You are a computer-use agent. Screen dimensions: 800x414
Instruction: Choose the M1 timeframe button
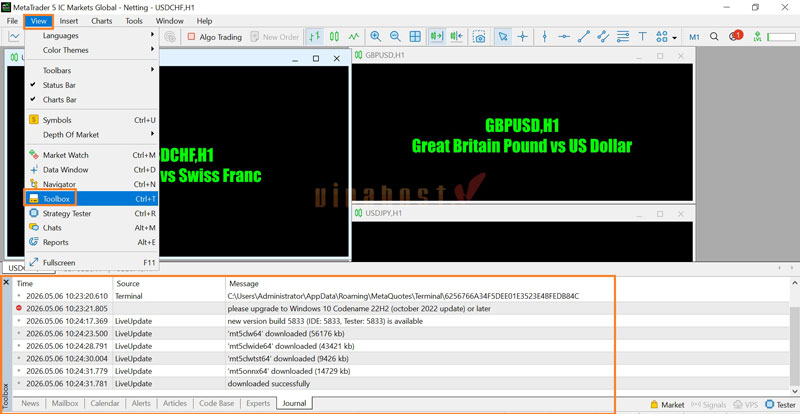point(694,37)
